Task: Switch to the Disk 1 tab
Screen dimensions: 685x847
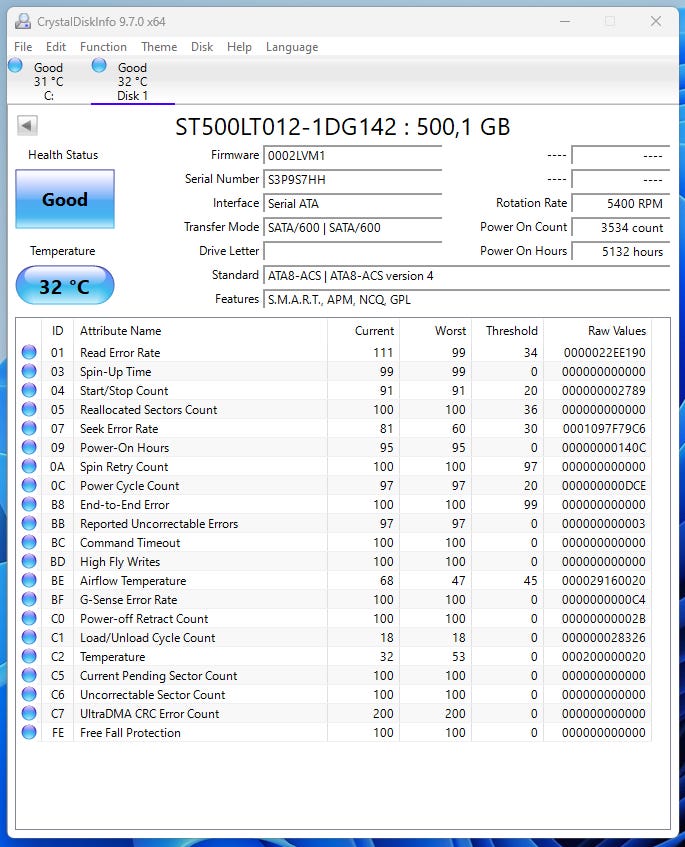Action: [x=132, y=82]
